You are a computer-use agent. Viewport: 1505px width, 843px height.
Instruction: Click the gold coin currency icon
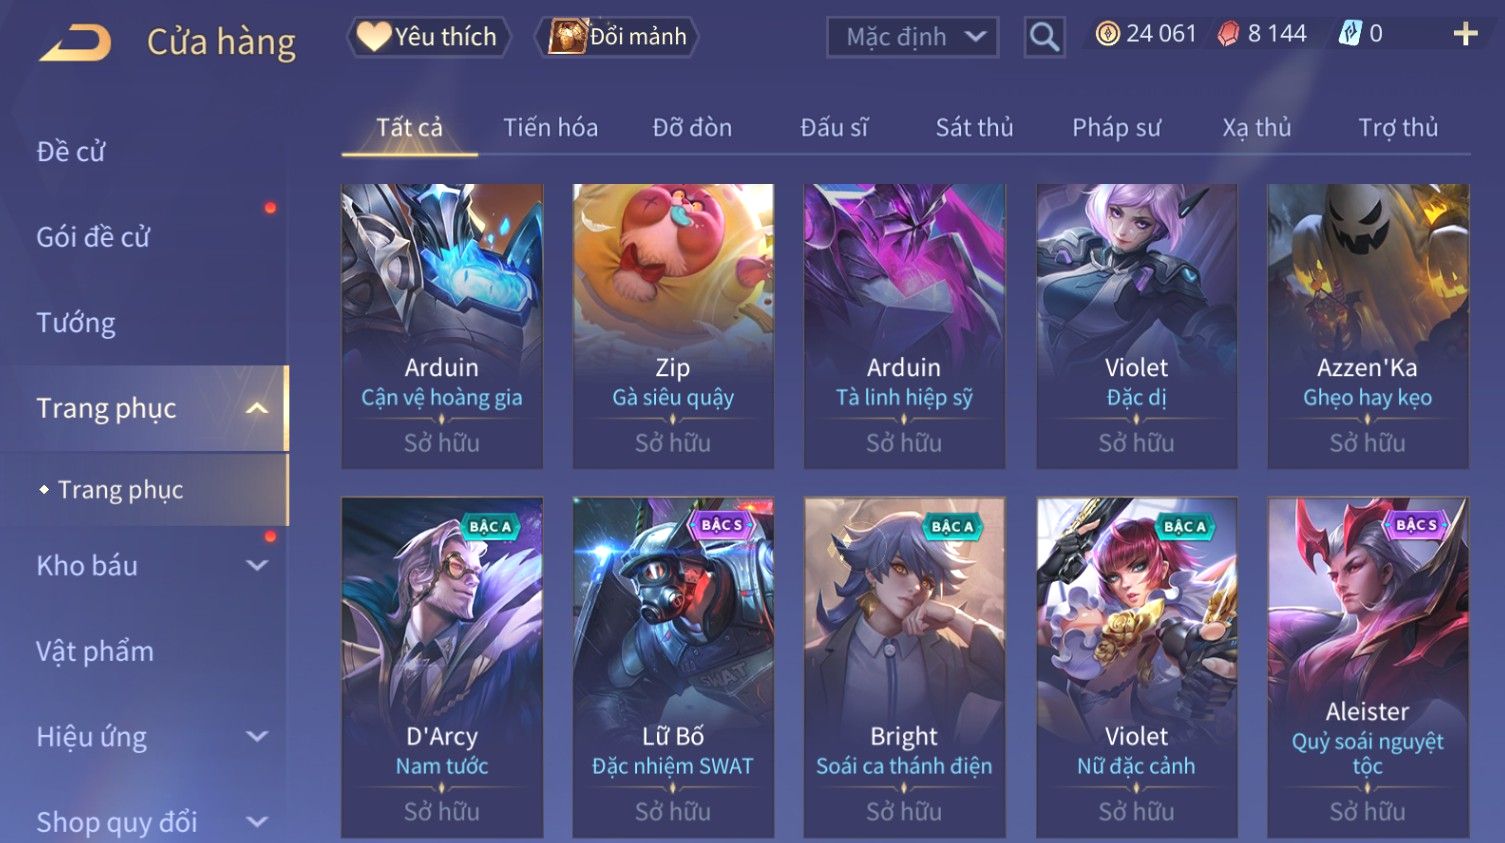coord(1107,34)
